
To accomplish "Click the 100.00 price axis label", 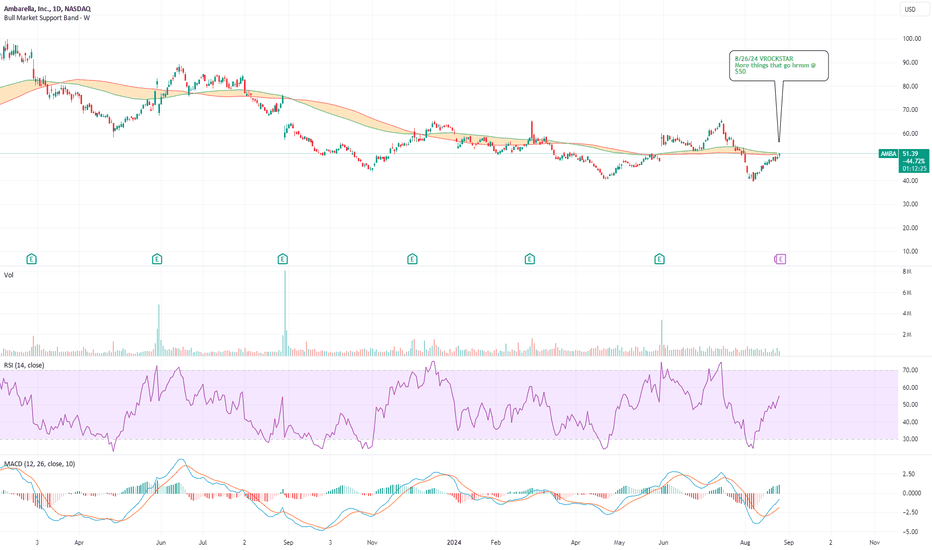I will click(x=911, y=39).
